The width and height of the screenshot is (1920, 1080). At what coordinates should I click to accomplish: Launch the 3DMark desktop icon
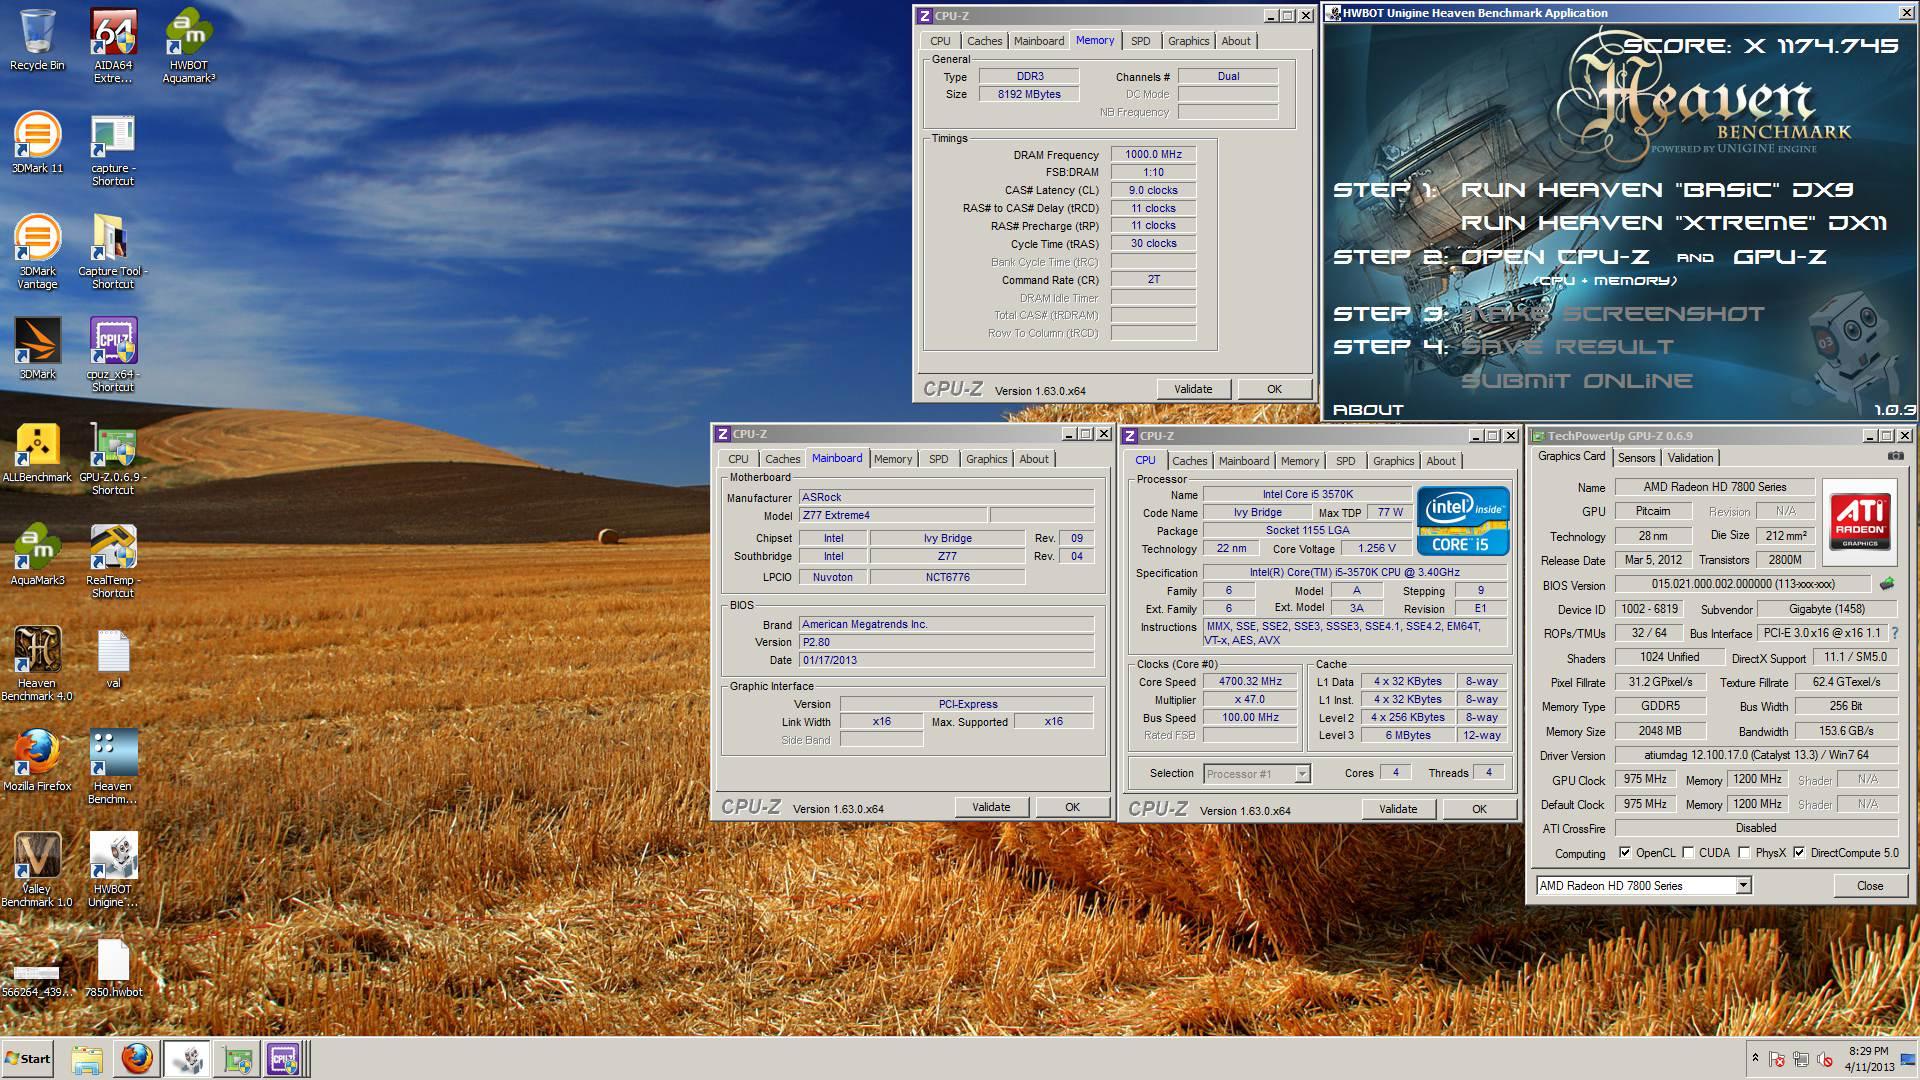(x=37, y=349)
